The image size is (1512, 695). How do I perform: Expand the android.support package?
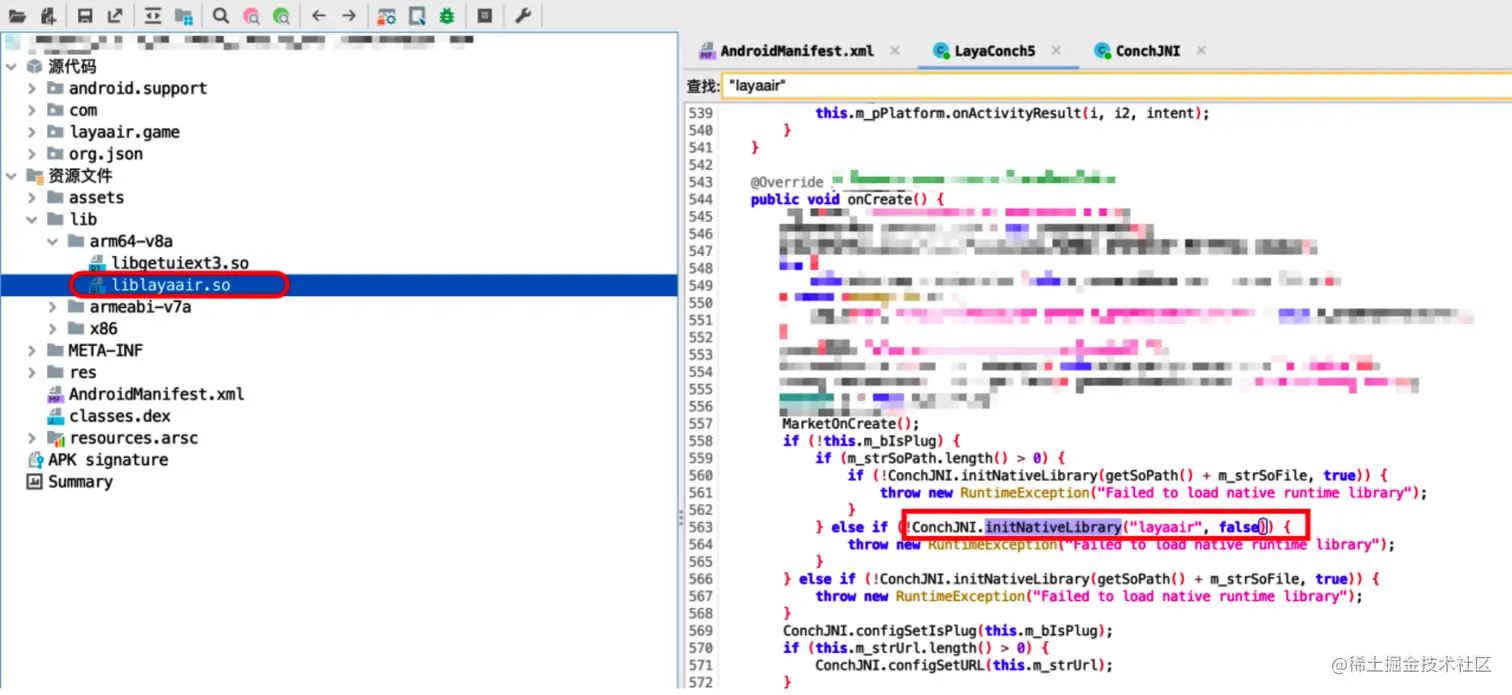point(32,88)
